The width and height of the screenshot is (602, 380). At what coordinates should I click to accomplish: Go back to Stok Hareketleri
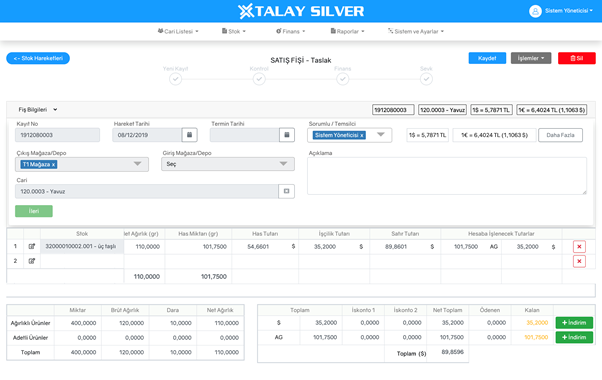[x=38, y=58]
